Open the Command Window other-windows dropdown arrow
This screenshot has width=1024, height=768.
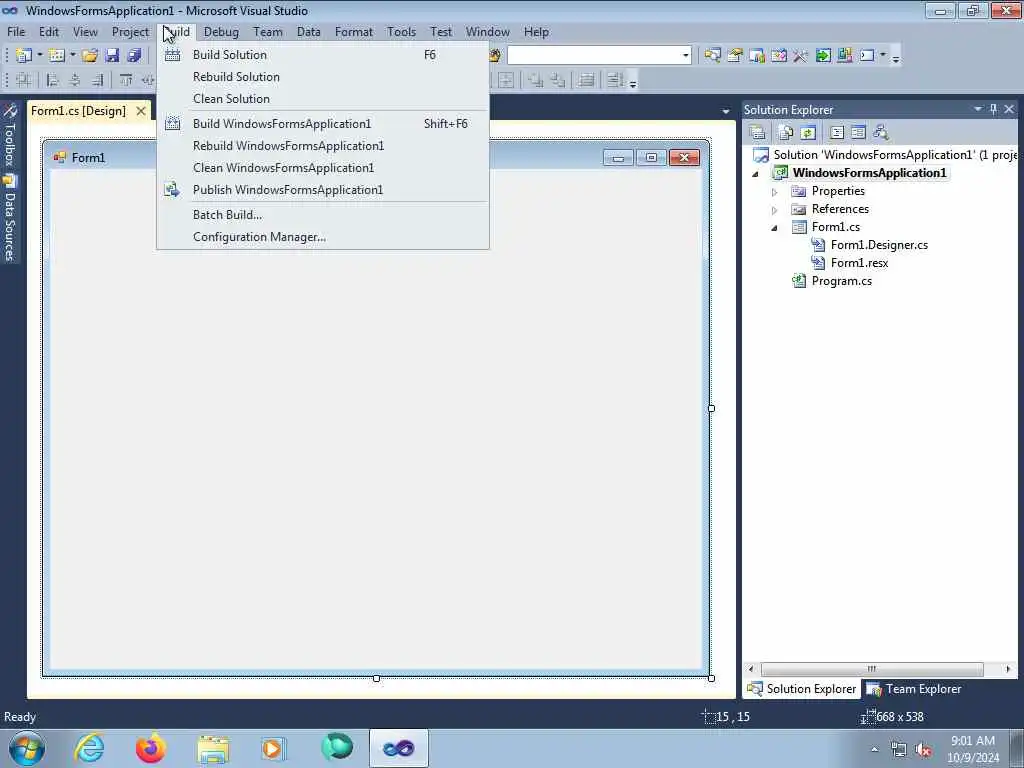[882, 56]
